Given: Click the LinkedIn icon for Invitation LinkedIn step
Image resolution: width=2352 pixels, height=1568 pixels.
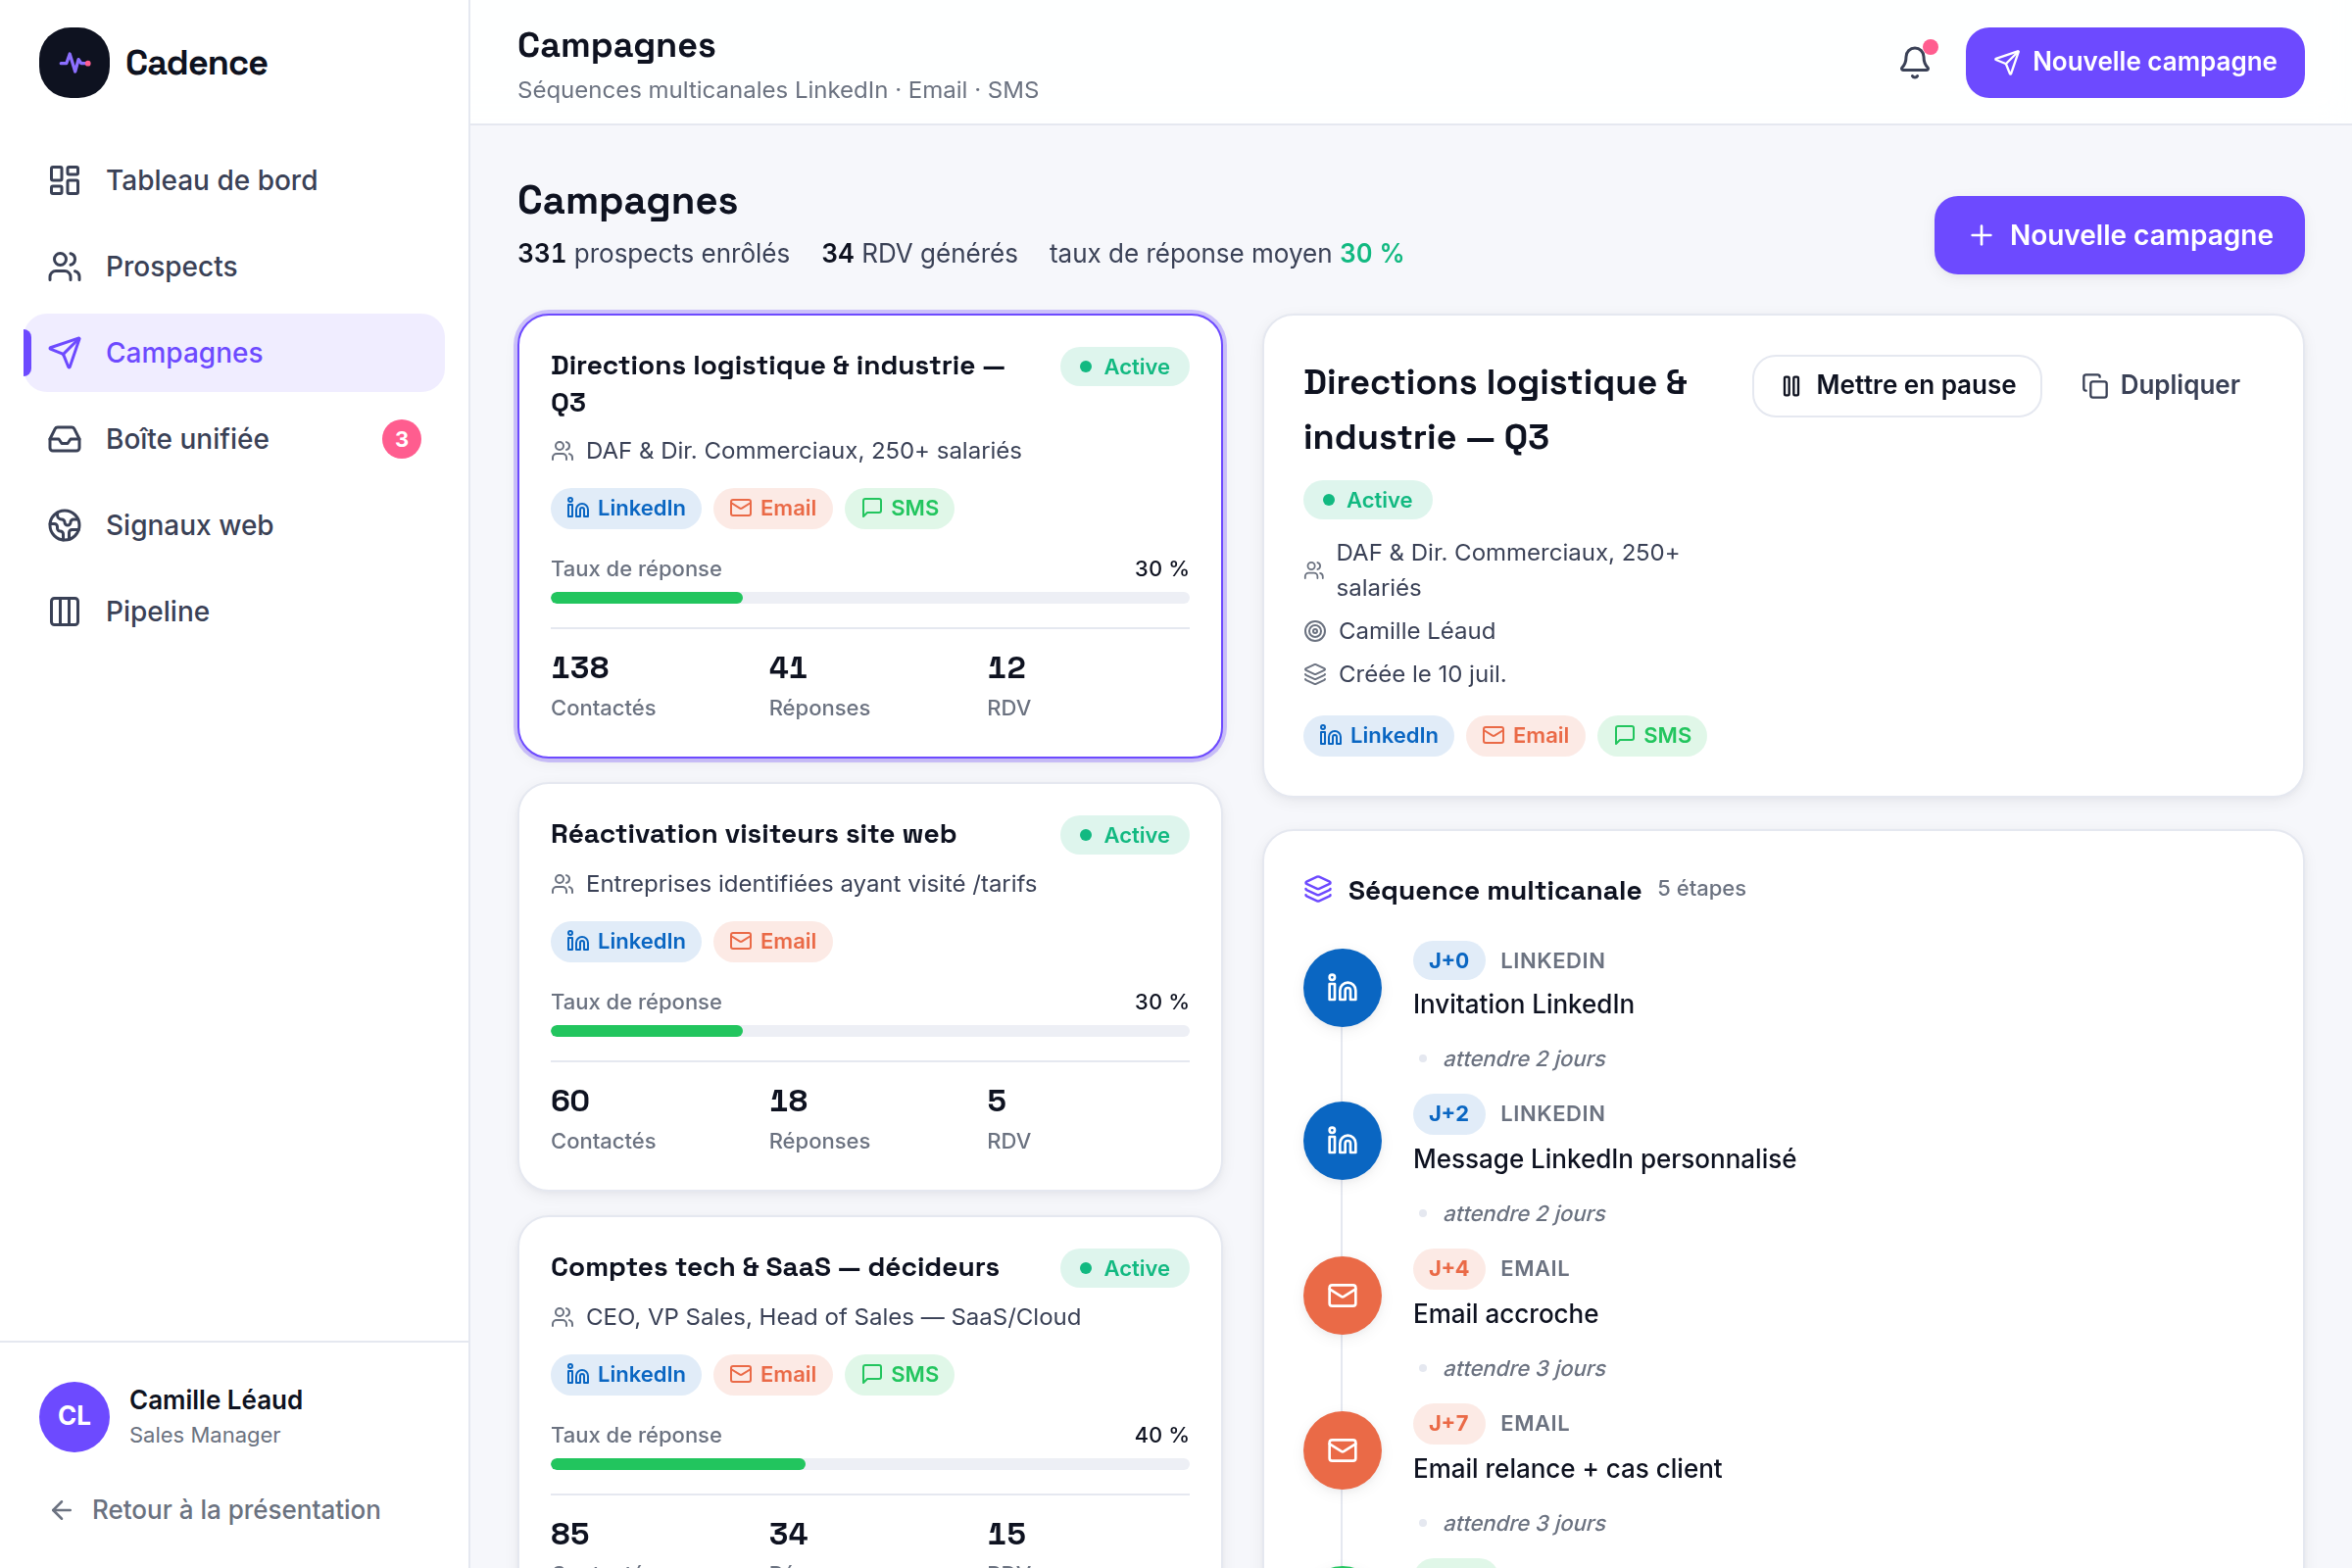Looking at the screenshot, I should pos(1342,988).
